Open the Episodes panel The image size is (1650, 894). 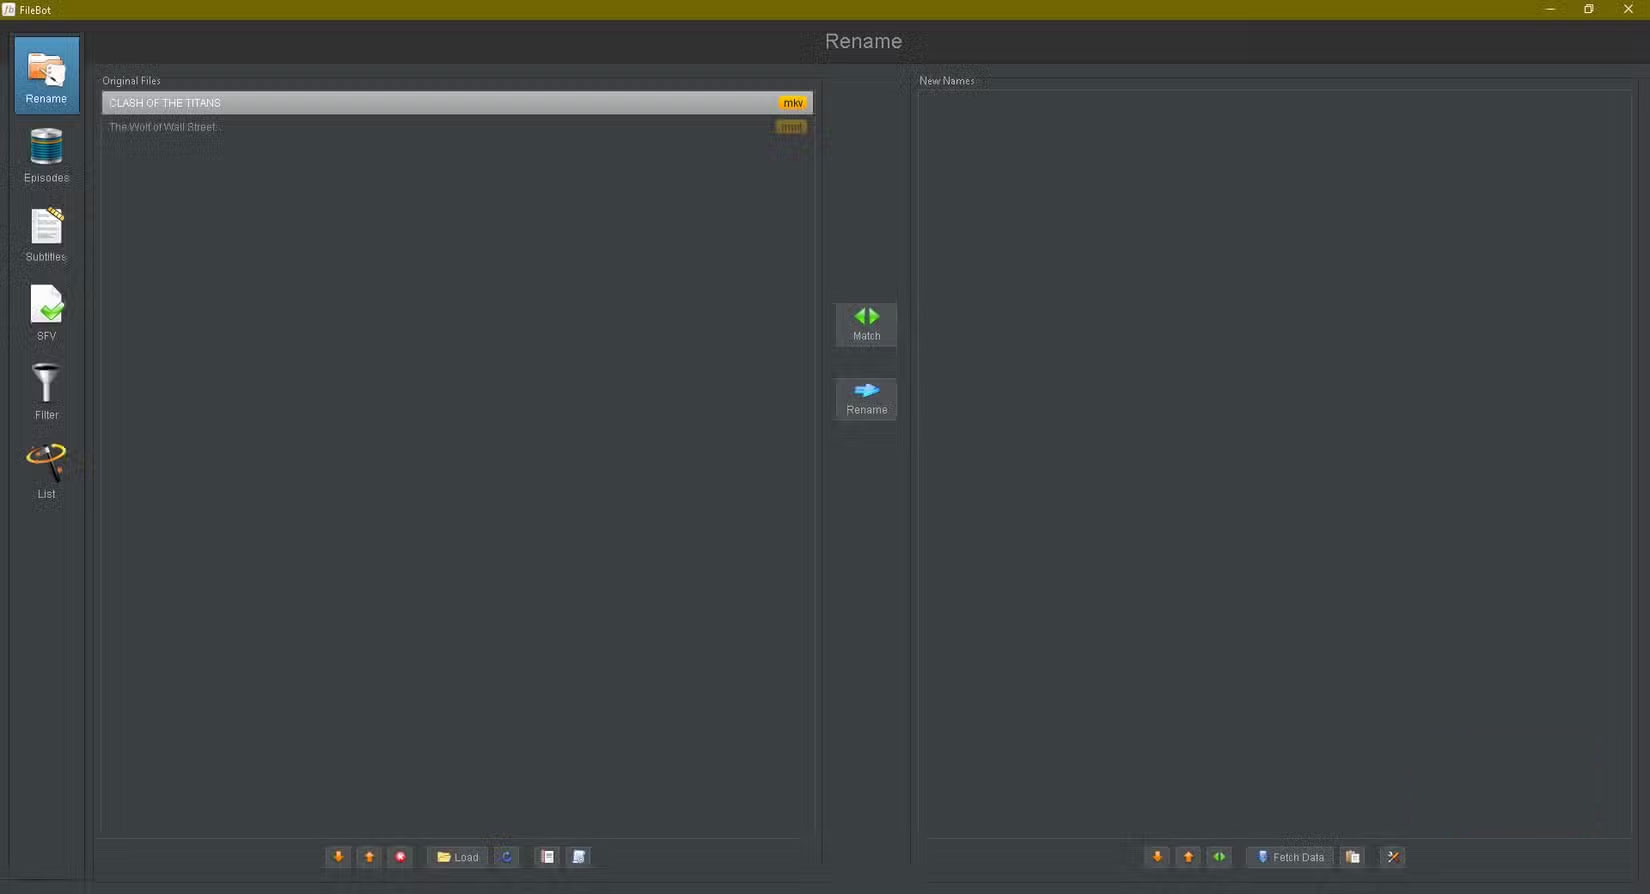47,155
